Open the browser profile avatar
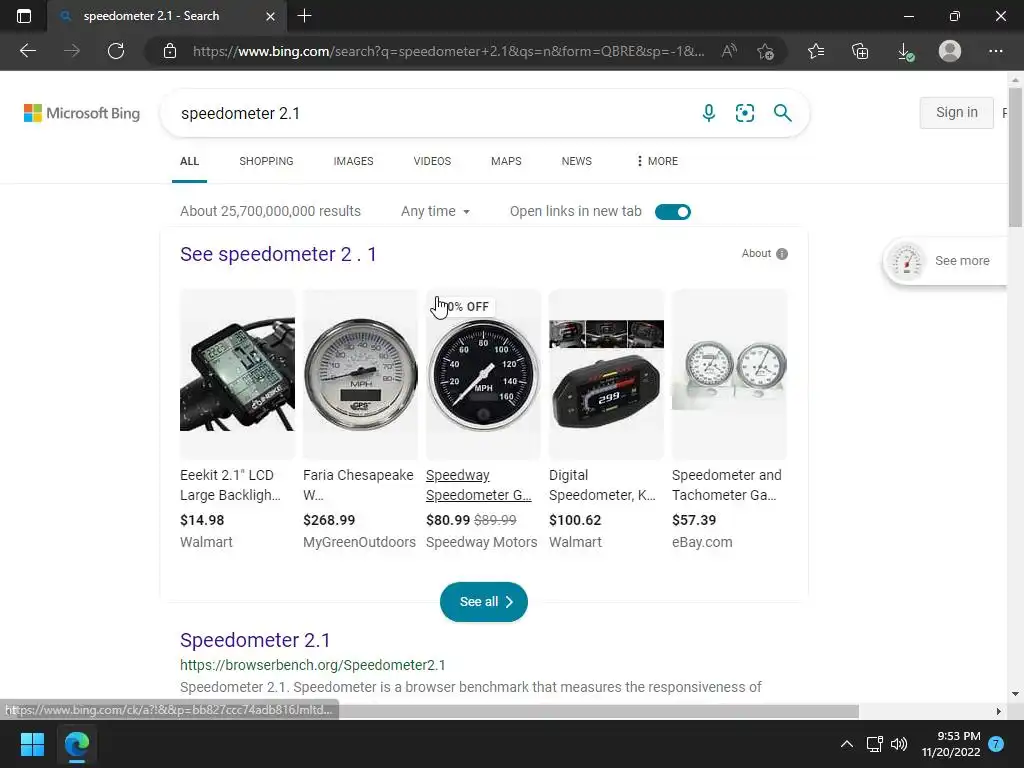Screen dimensions: 1024x768 tap(950, 51)
